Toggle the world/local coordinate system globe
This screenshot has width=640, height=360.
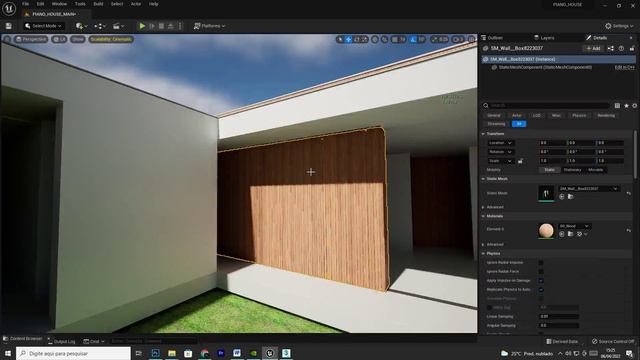click(375, 39)
